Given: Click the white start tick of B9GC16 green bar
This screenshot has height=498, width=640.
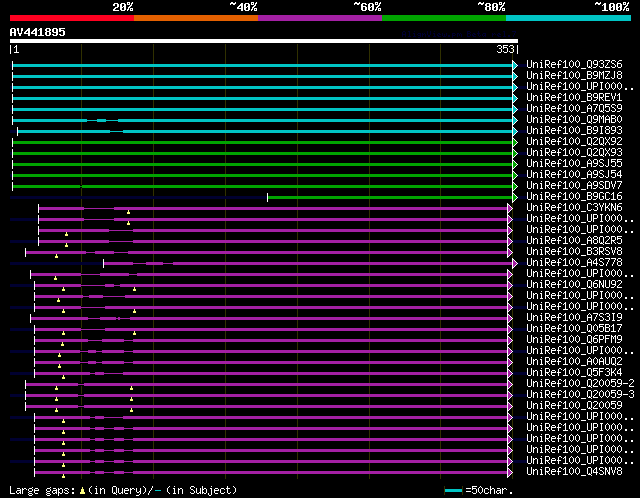Looking at the screenshot, I should [267, 198].
